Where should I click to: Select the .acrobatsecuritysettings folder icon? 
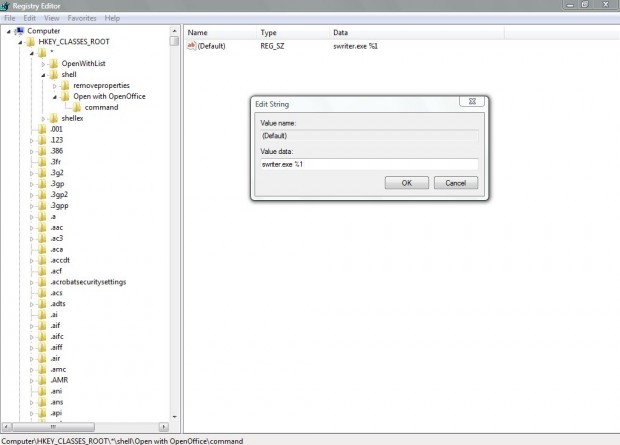tap(42, 282)
